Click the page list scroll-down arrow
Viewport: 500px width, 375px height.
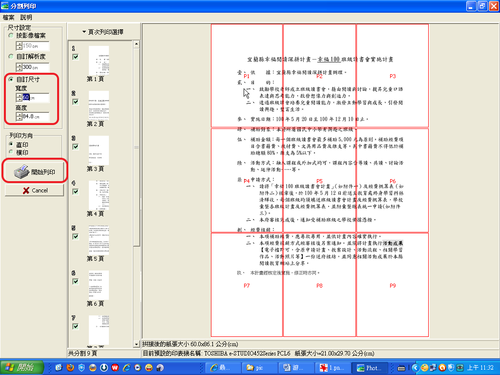coord(136,344)
